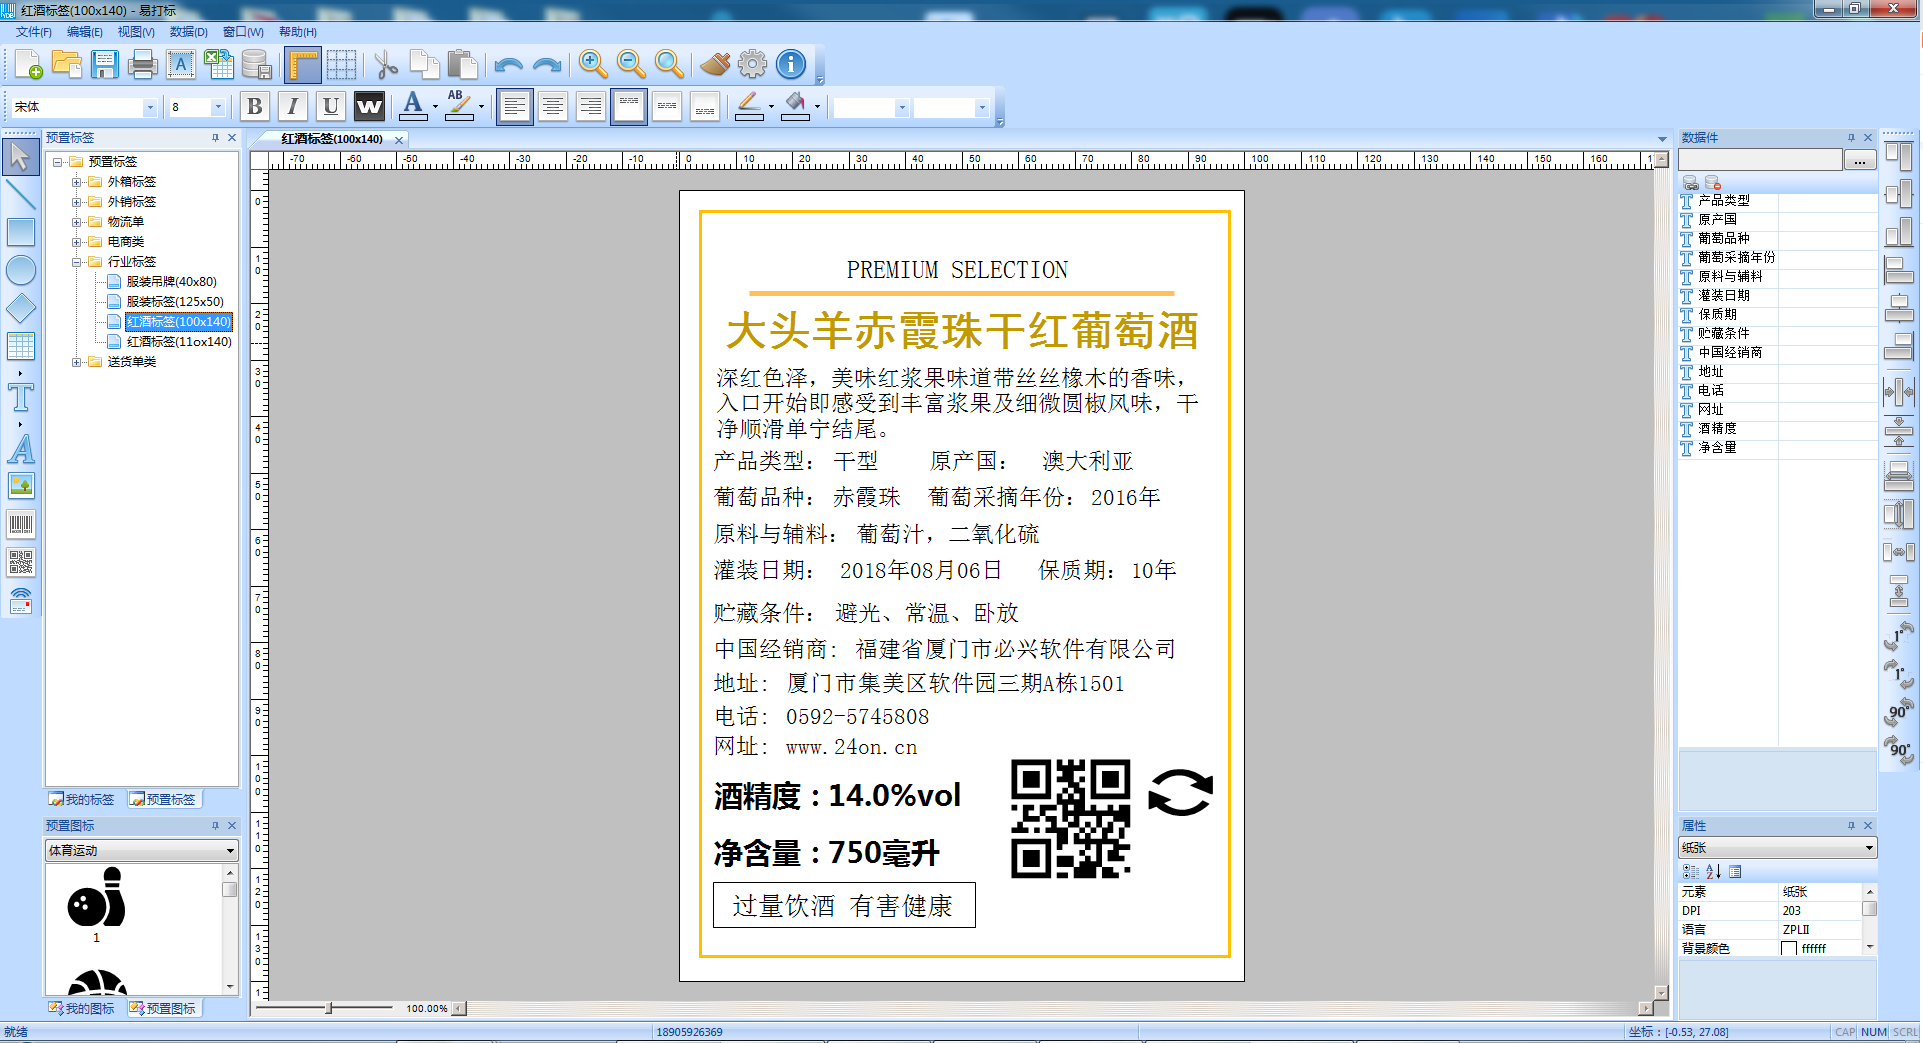Set text alignment to left
Image resolution: width=1923 pixels, height=1043 pixels.
pyautogui.click(x=514, y=106)
